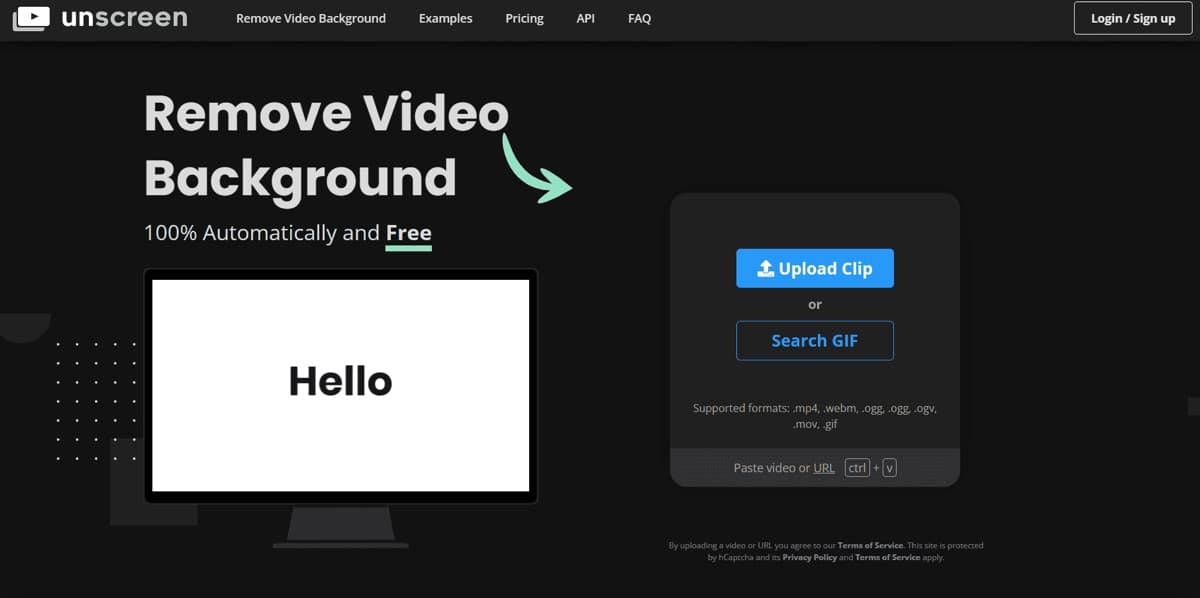This screenshot has height=598, width=1200.
Task: Open the URL link in paste bar
Action: coord(824,468)
